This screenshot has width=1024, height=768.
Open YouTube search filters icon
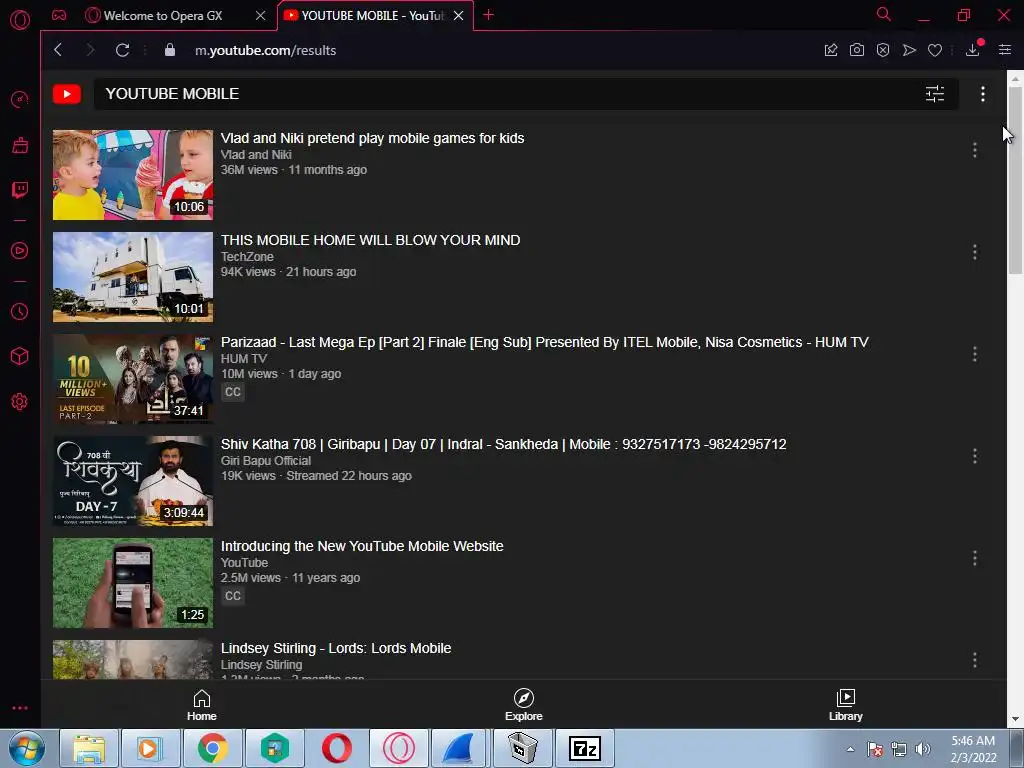[x=935, y=94]
